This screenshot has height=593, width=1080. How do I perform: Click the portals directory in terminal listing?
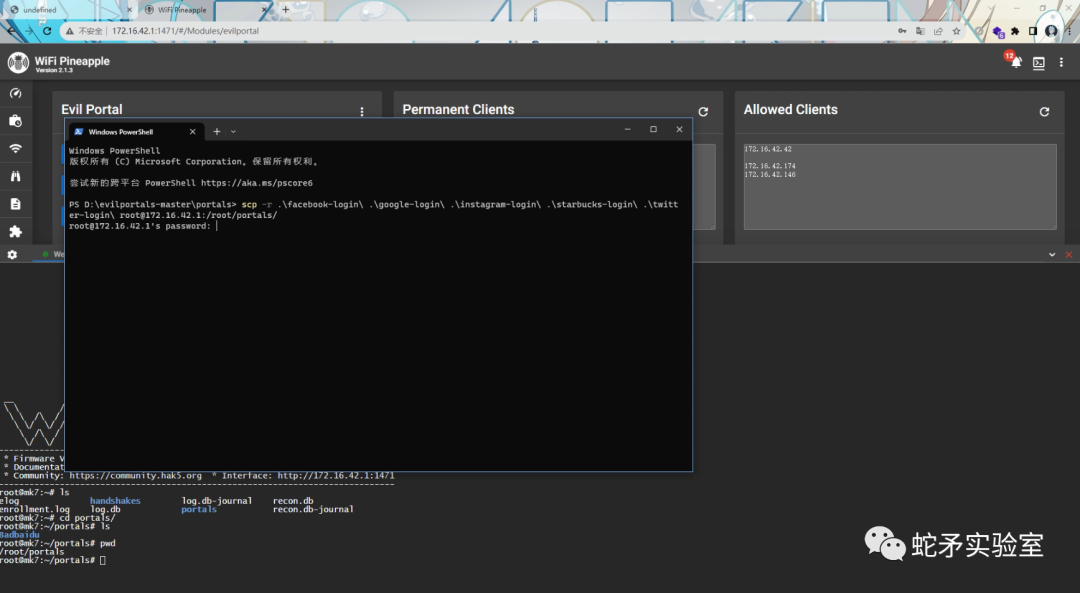[199, 510]
